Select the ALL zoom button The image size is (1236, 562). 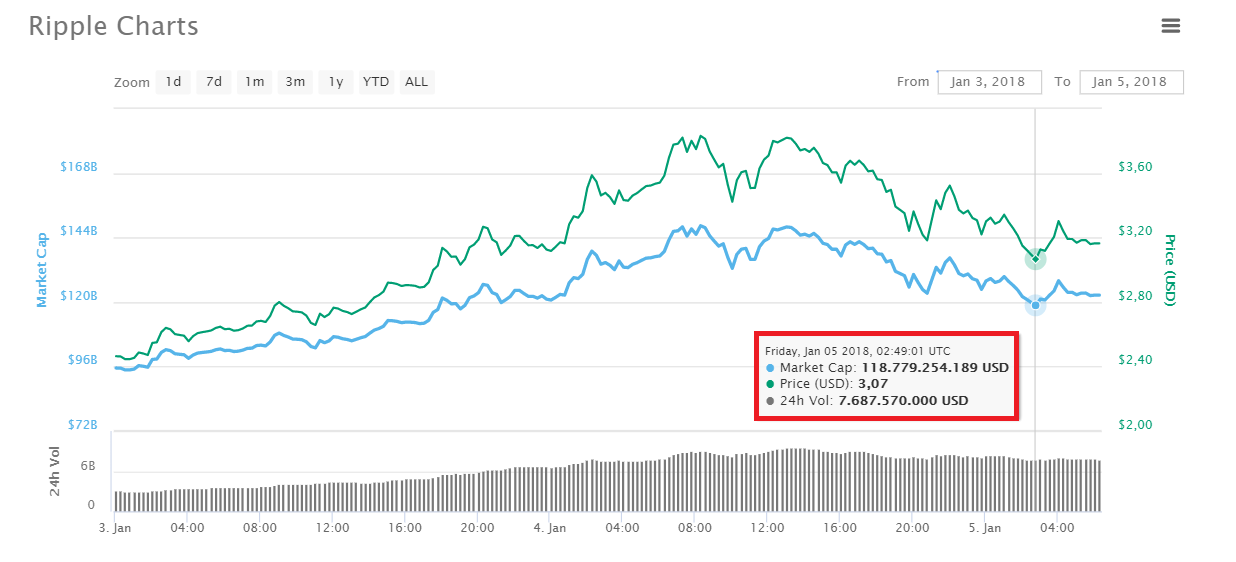point(417,82)
